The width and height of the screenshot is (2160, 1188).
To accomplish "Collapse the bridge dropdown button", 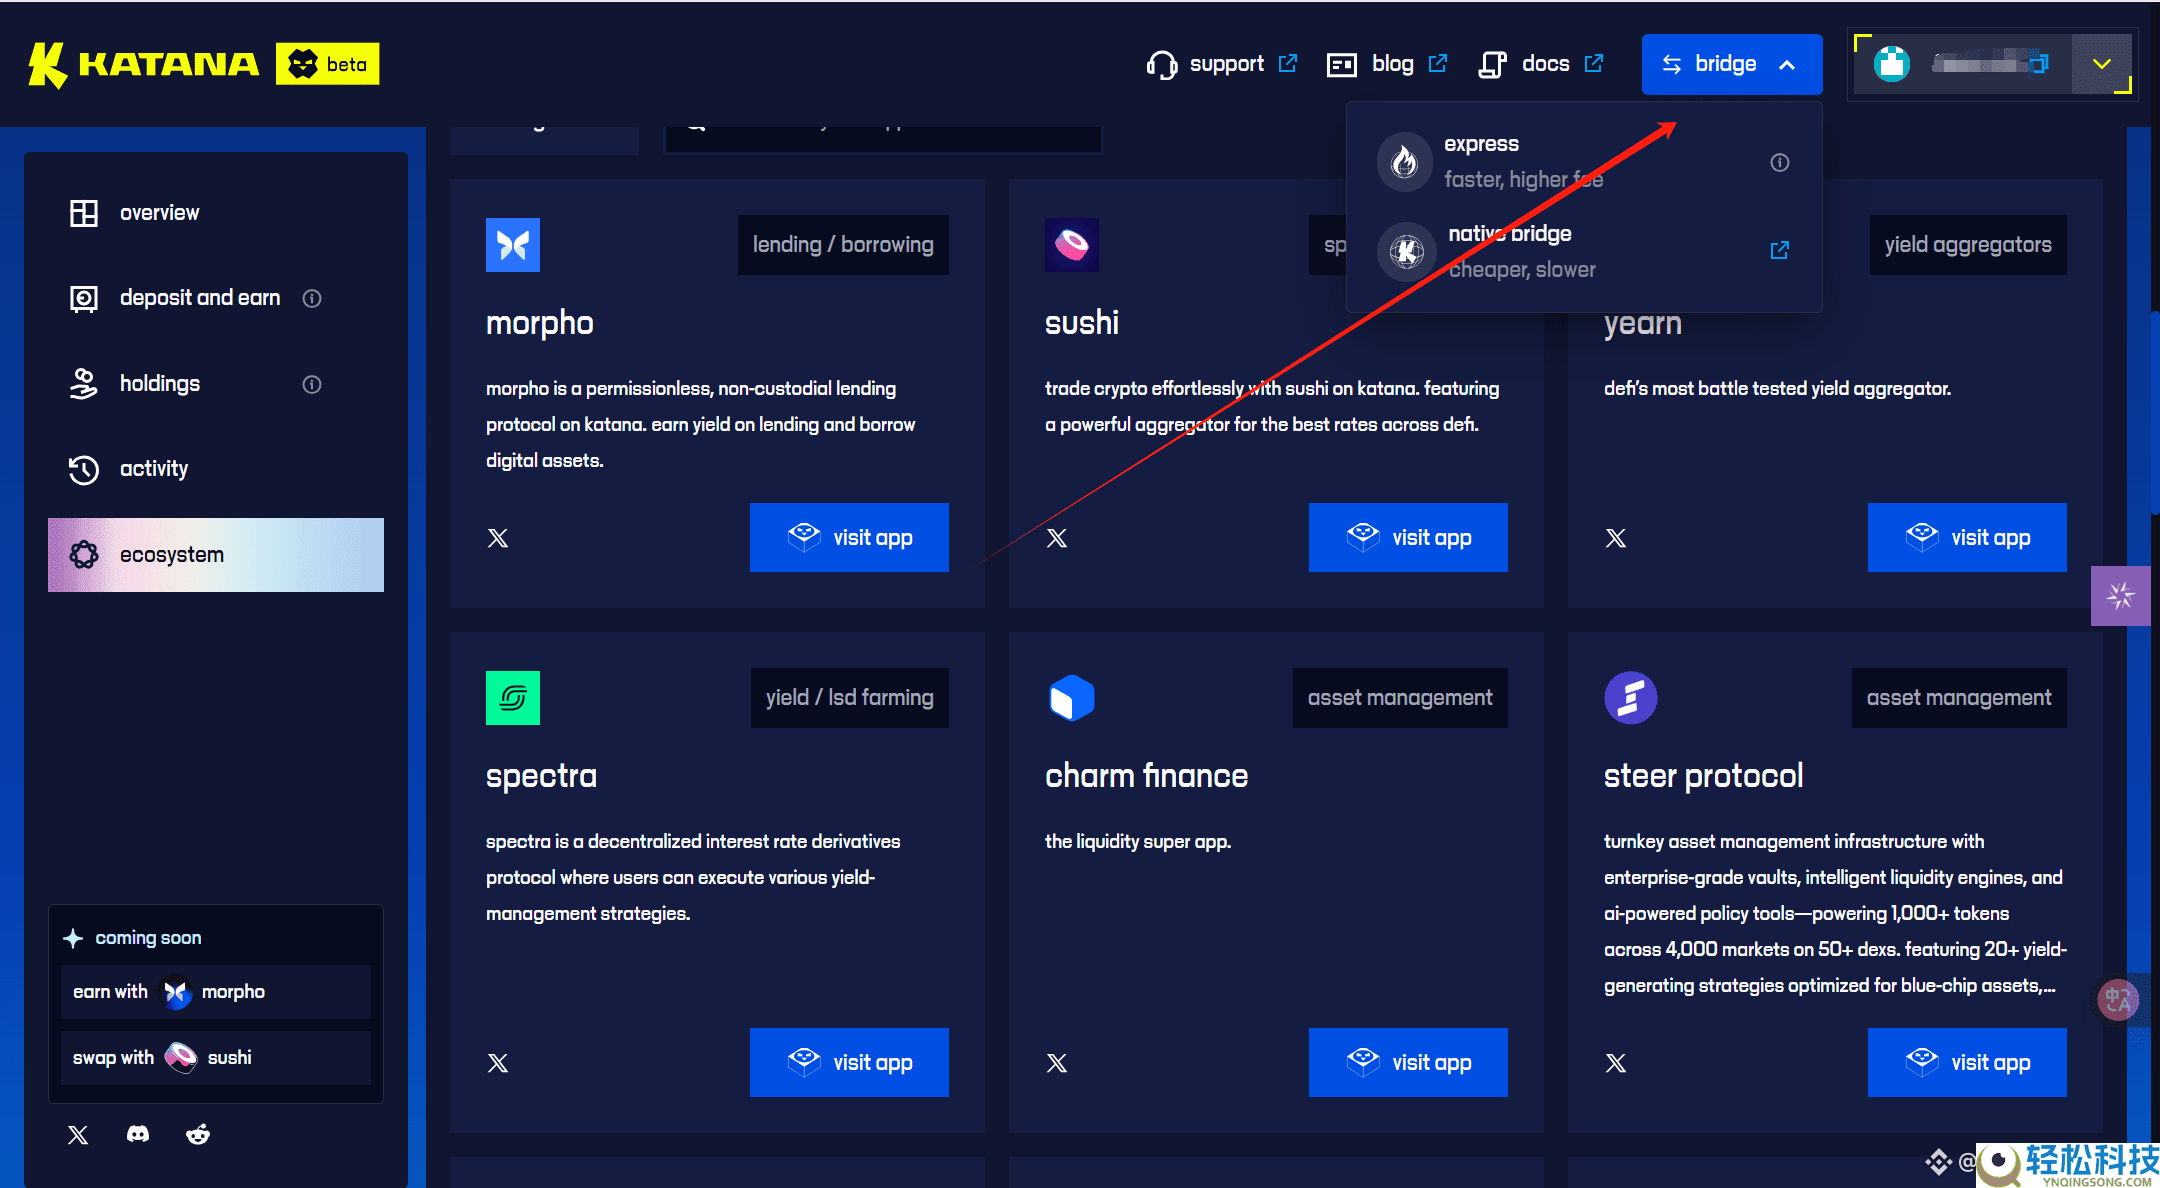I will tap(1731, 64).
